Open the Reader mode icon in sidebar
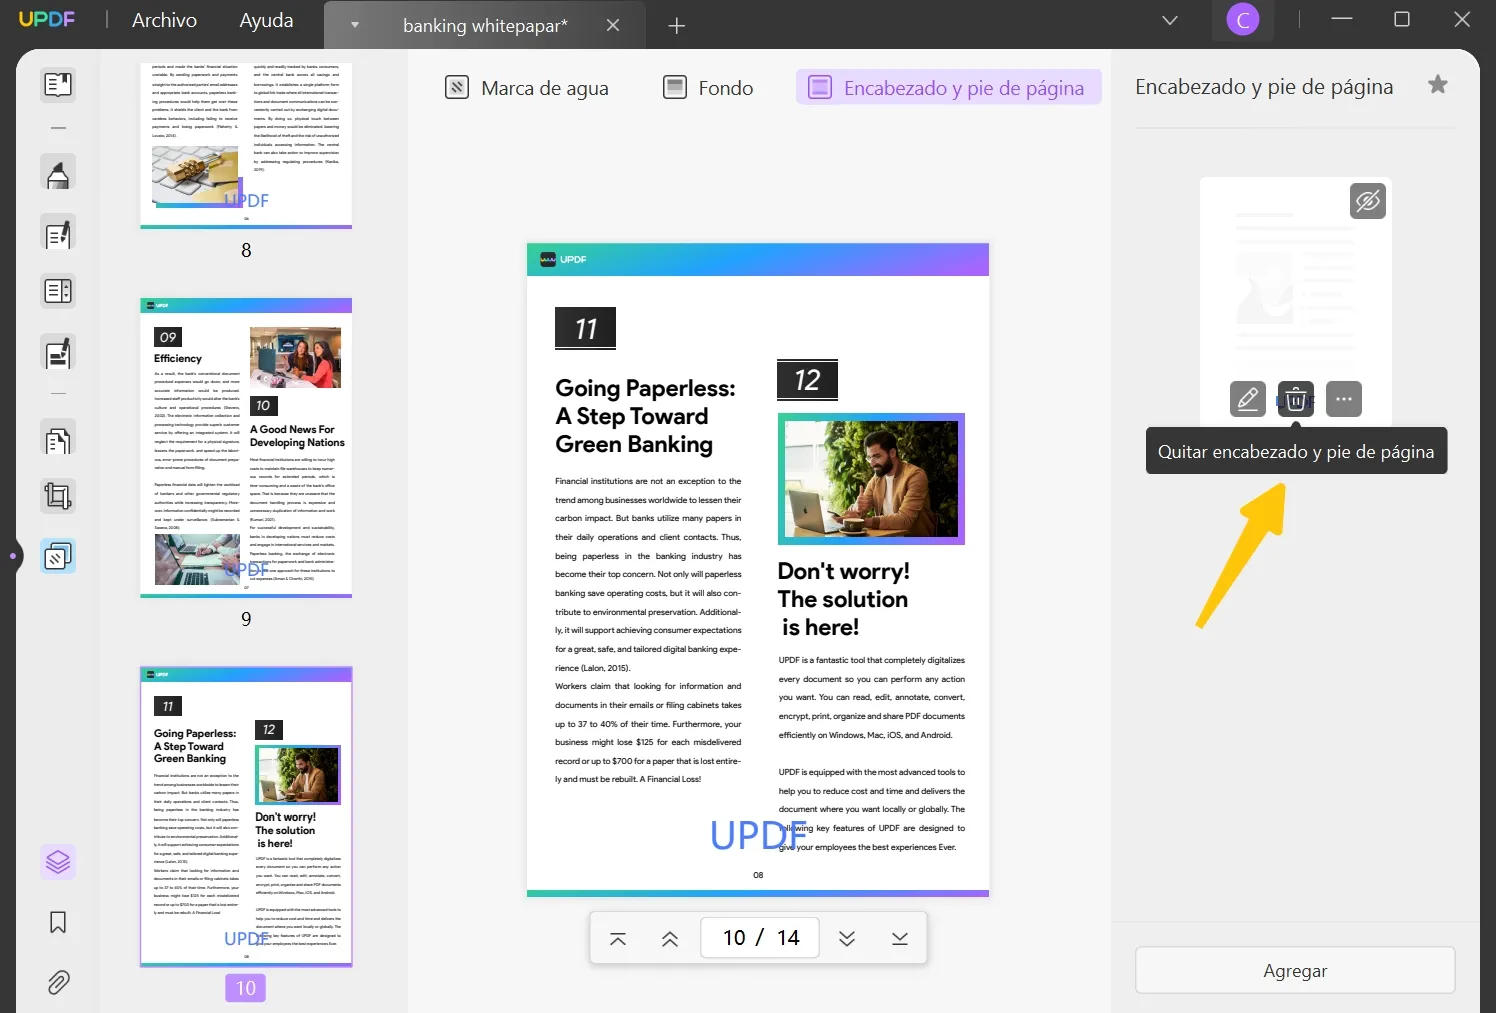This screenshot has height=1013, width=1496. coord(58,85)
